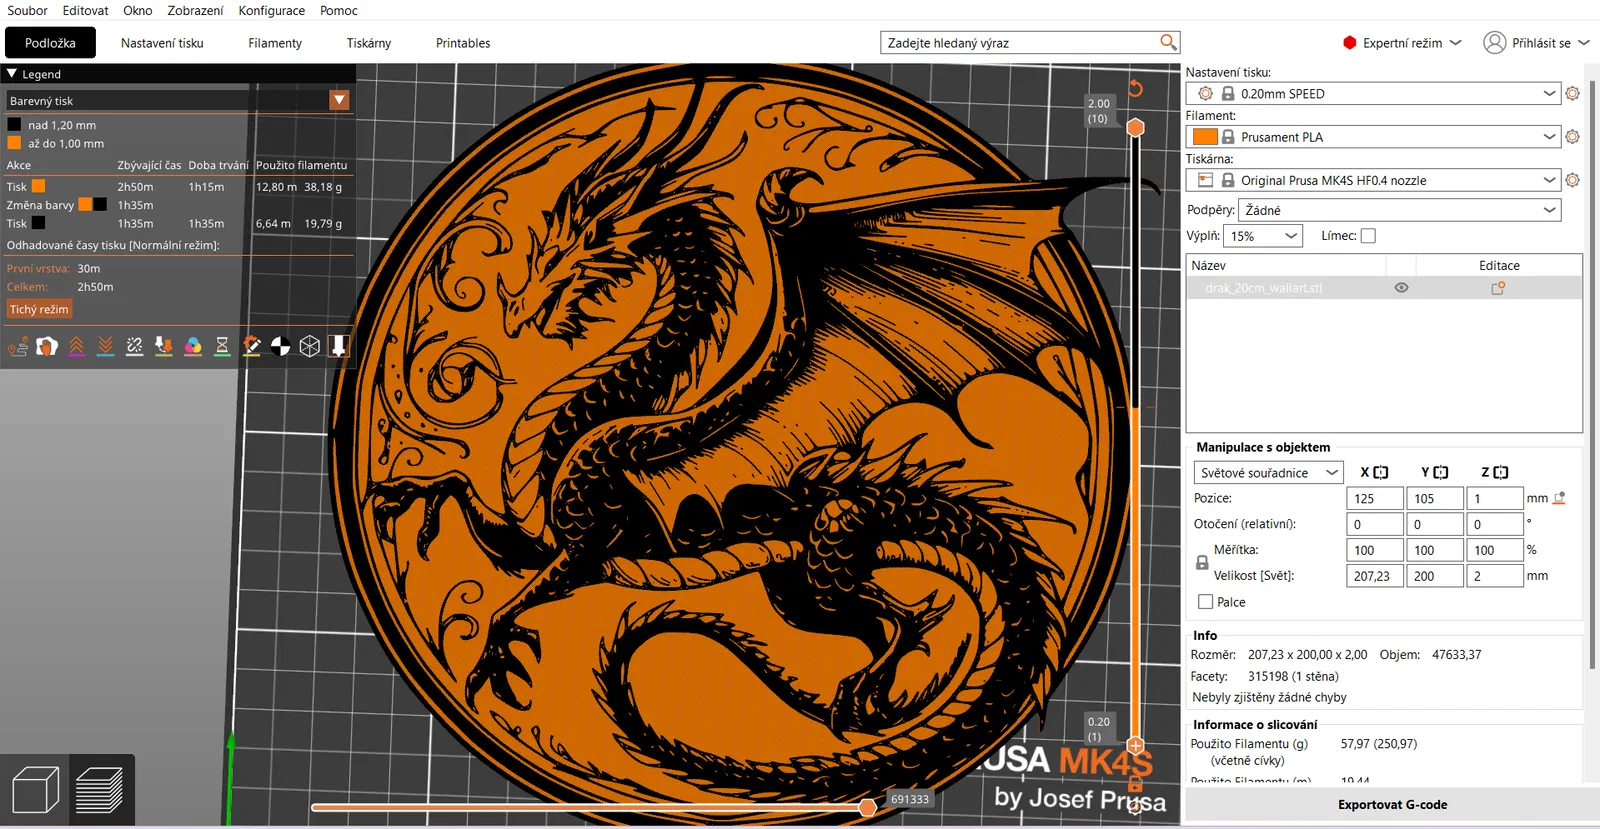Viewport: 1600px width, 829px height.
Task: Open the Okno menu
Action: click(x=138, y=10)
